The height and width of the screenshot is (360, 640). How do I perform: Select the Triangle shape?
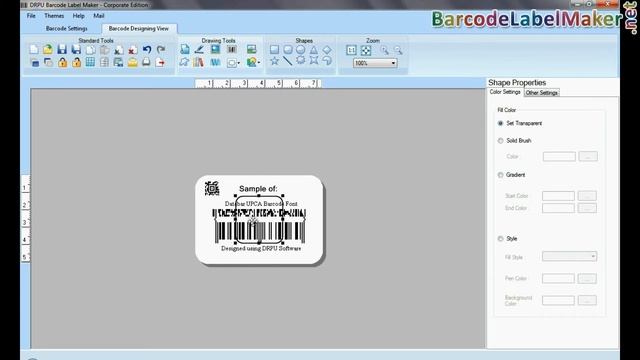[x=313, y=50]
